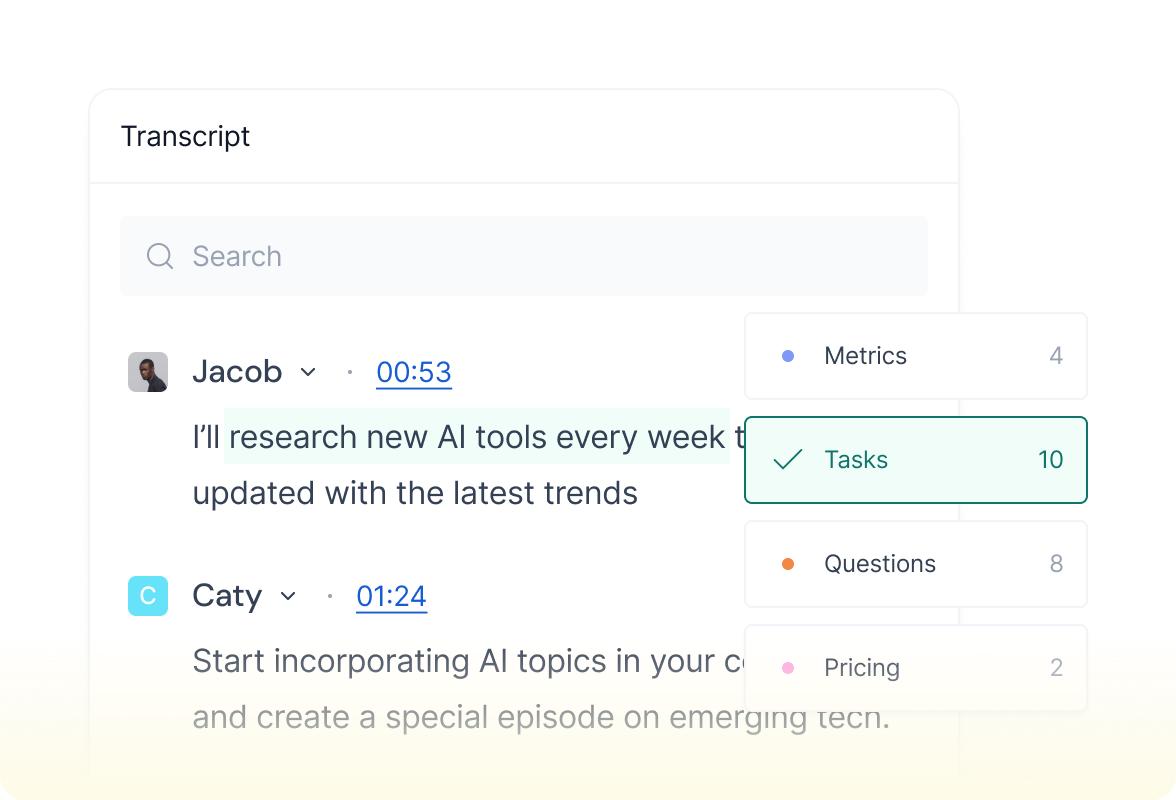Click the pink Pricing dot
The image size is (1176, 800).
[788, 668]
